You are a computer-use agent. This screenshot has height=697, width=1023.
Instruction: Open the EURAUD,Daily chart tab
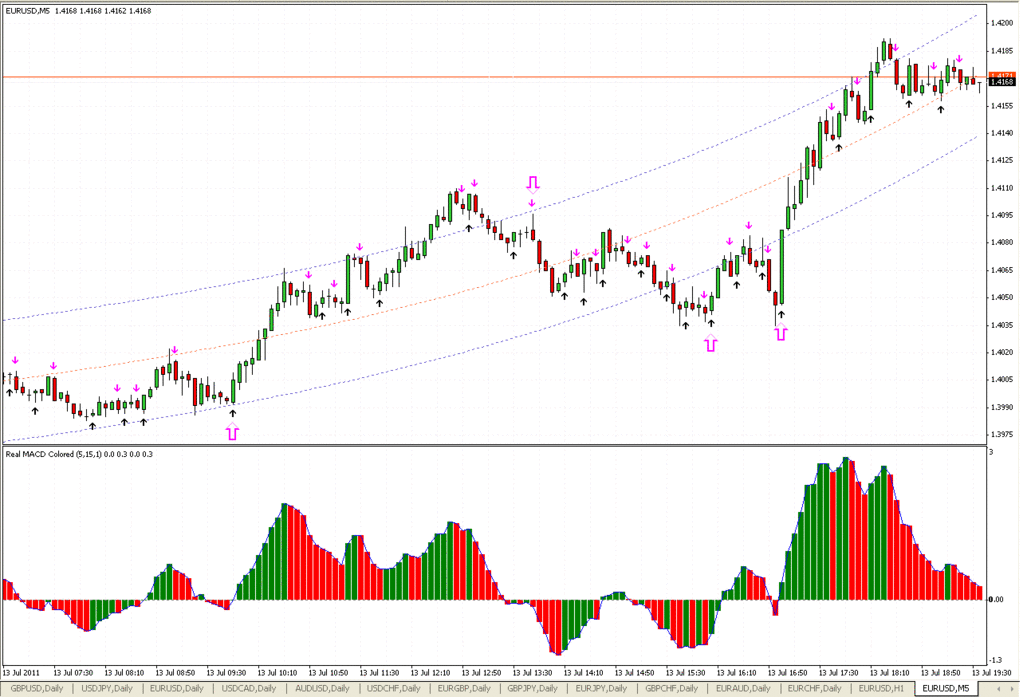pos(743,689)
